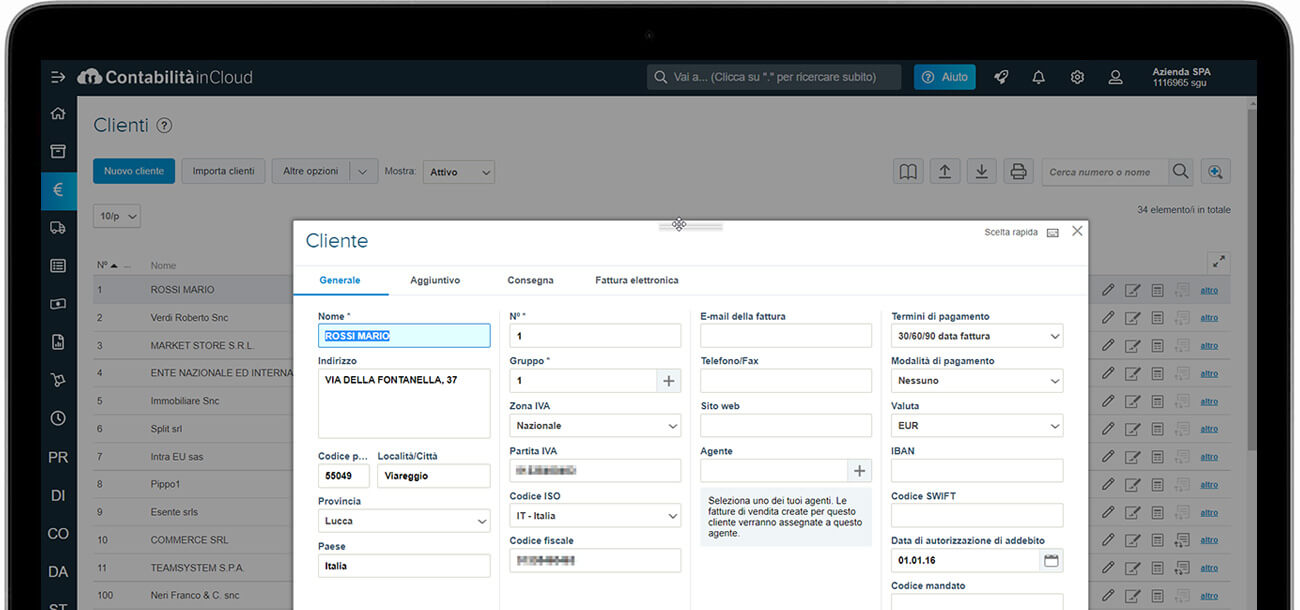
Task: Open the Provincia Lucca dropdown
Action: point(404,521)
